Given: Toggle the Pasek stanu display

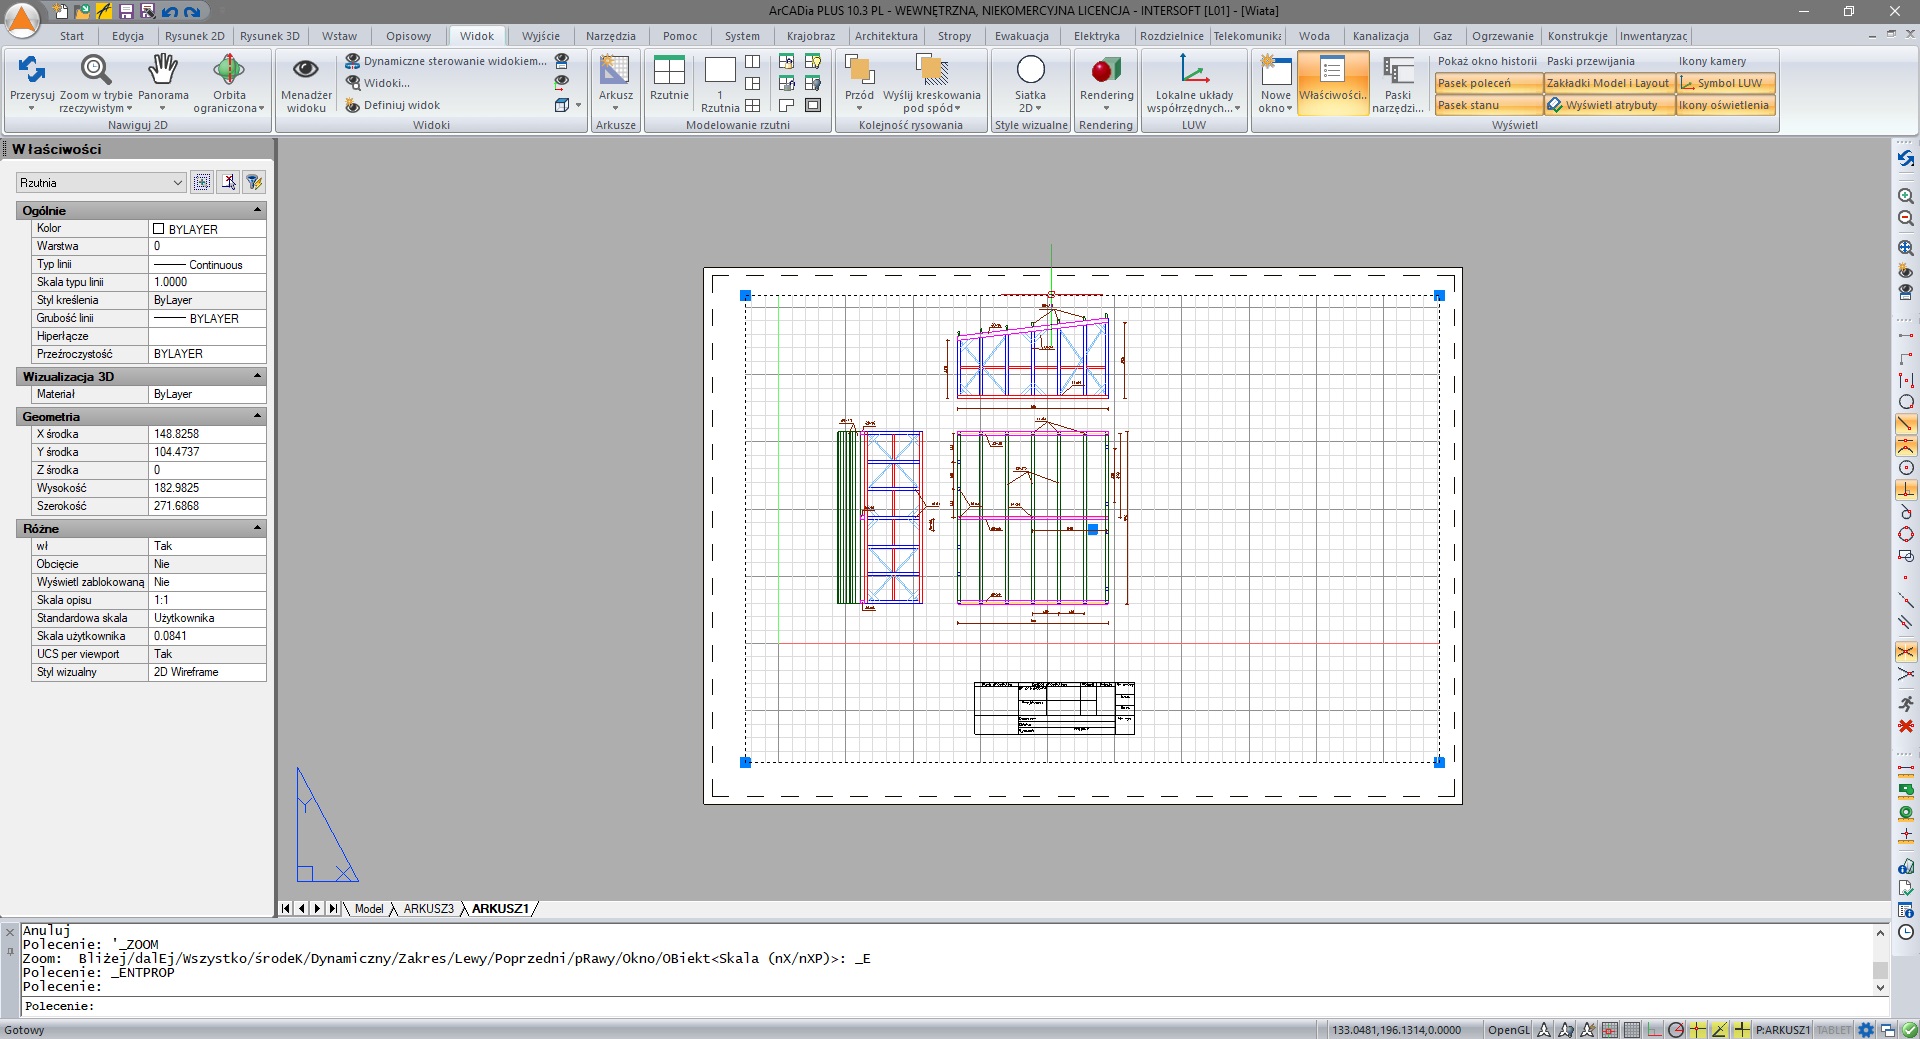Looking at the screenshot, I should [1488, 105].
